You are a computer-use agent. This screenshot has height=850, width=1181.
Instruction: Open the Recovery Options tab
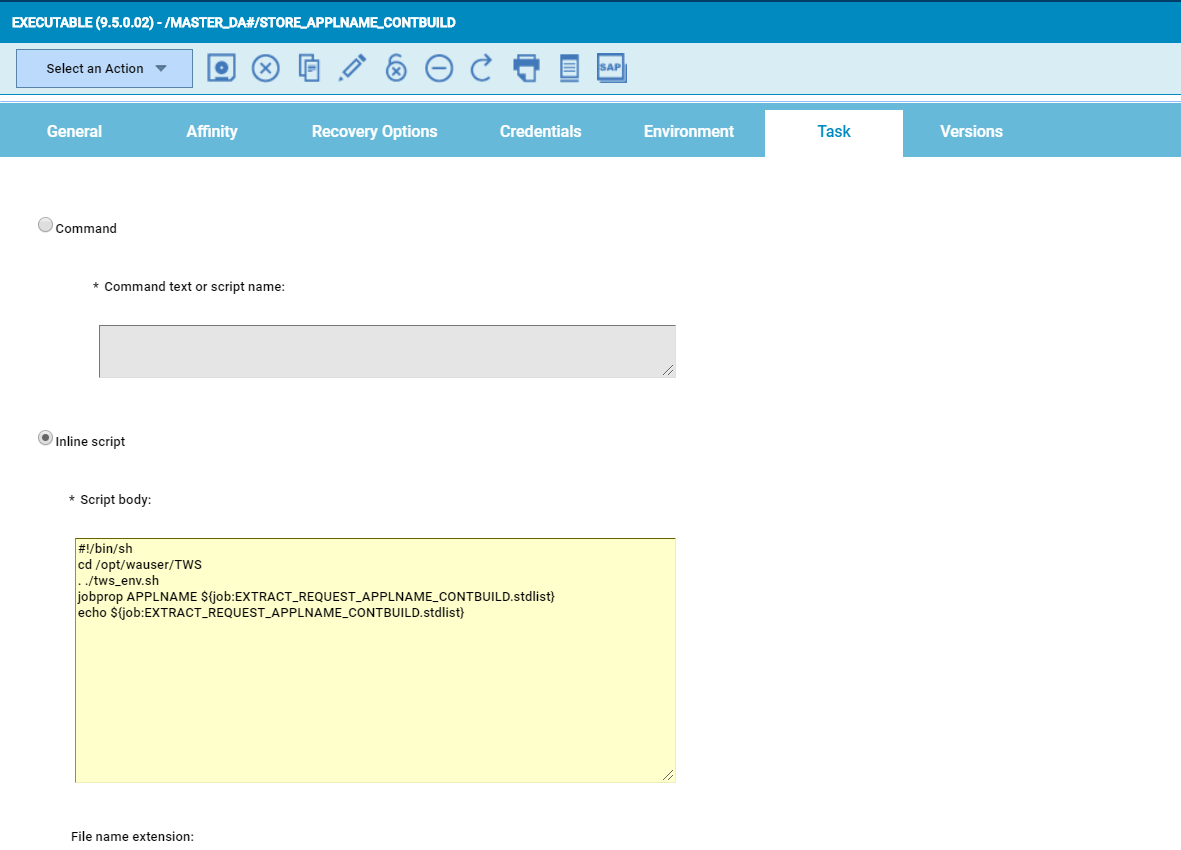click(x=374, y=132)
